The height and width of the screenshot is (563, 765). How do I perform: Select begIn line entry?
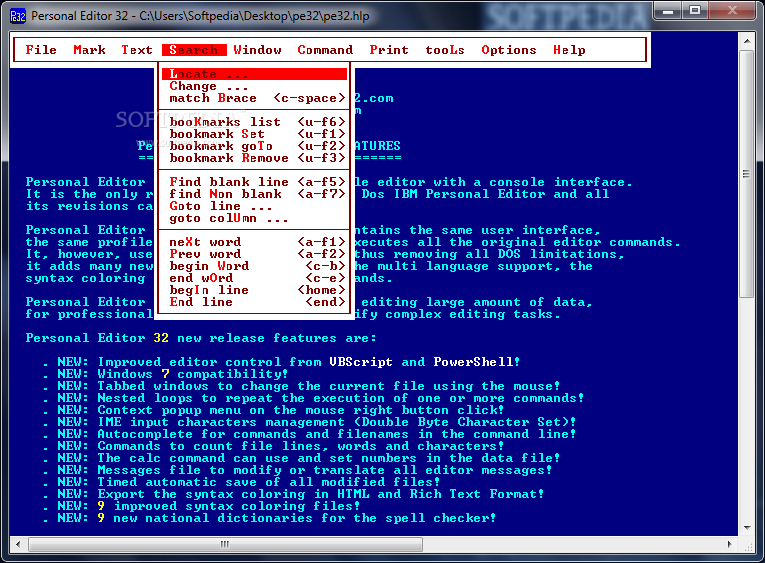pos(254,290)
